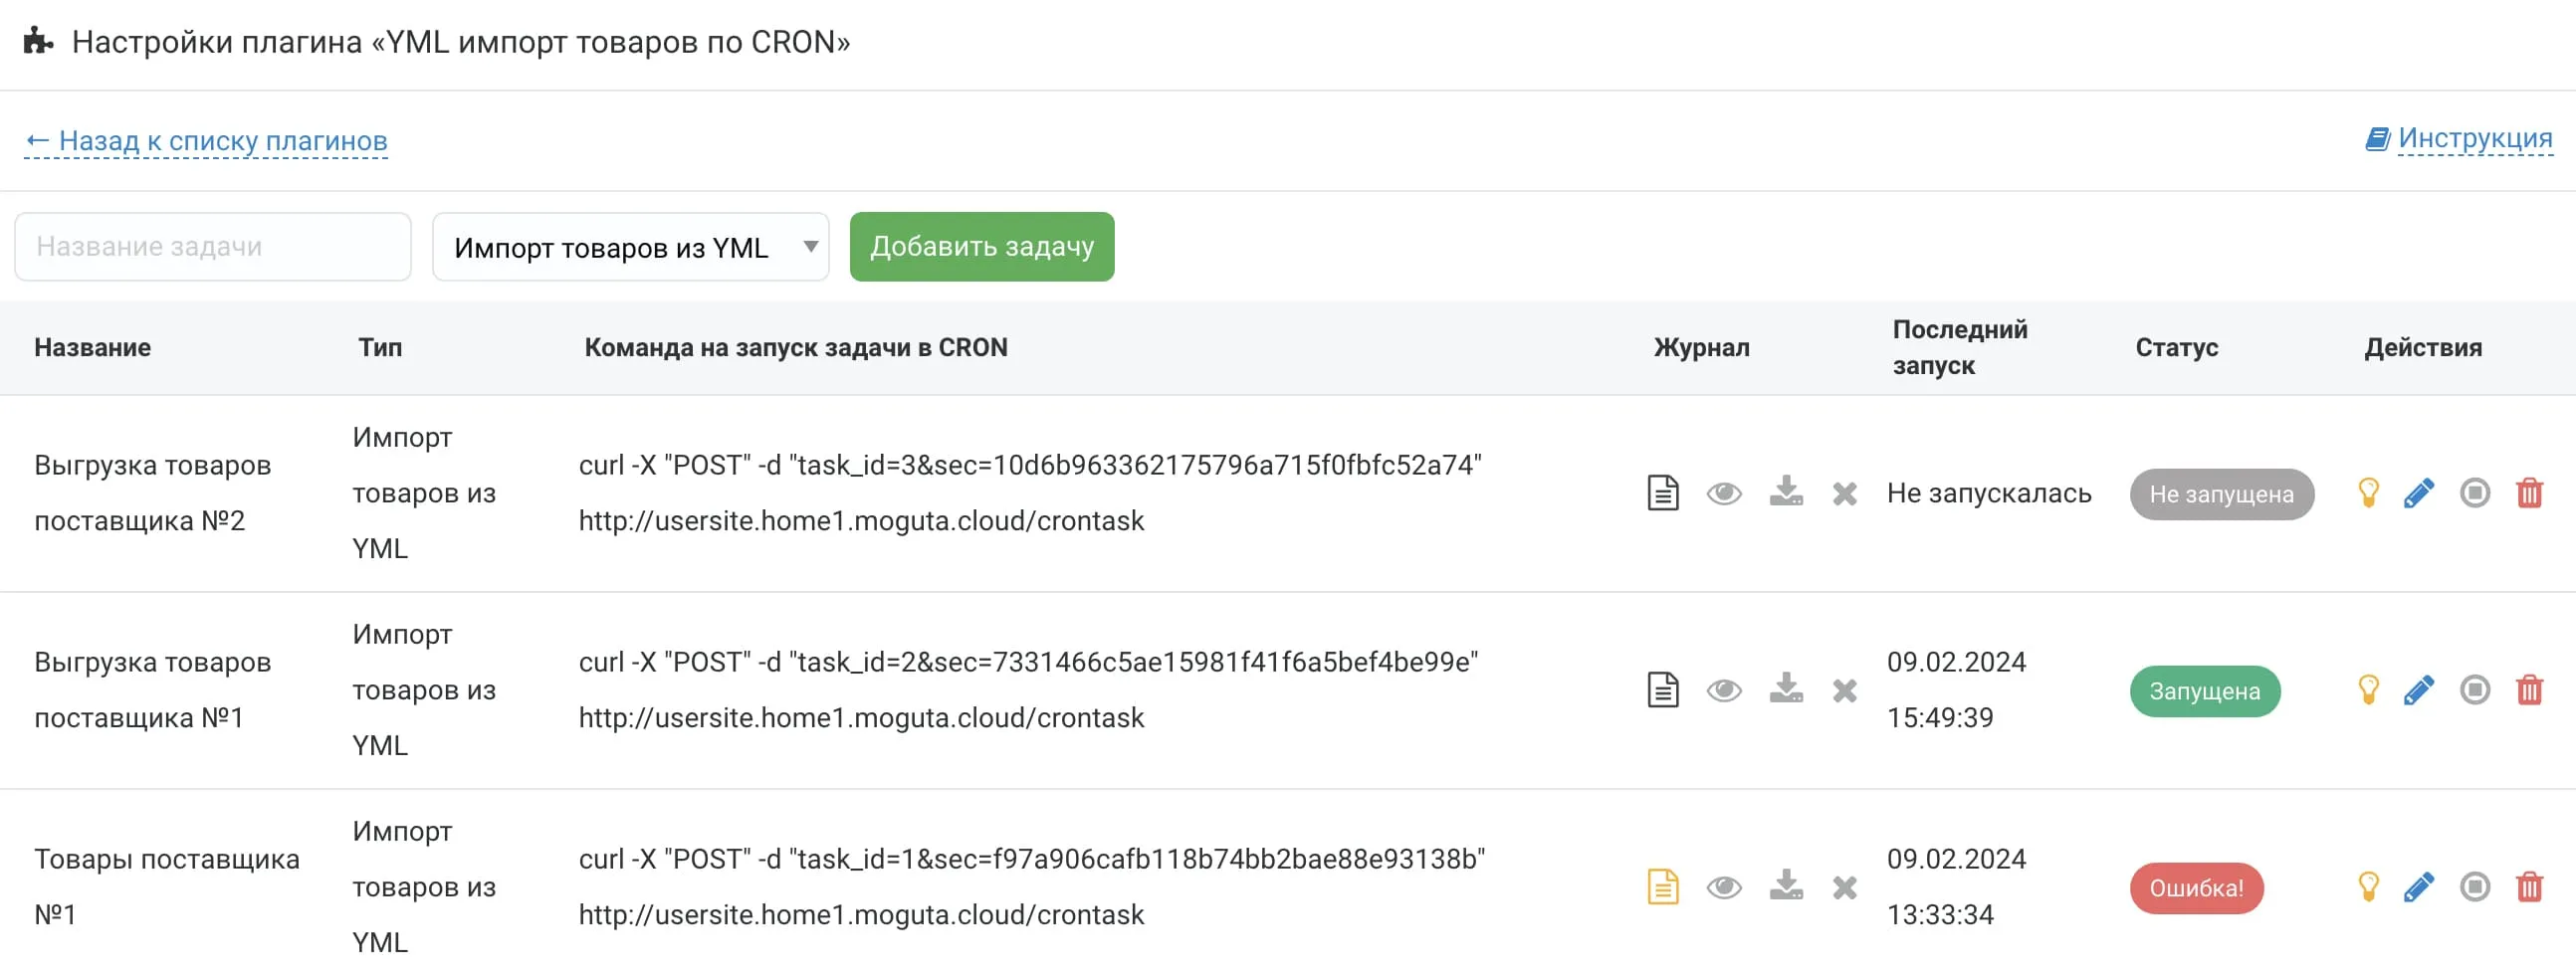
Task: Click the Название column header
Action: [x=93, y=347]
